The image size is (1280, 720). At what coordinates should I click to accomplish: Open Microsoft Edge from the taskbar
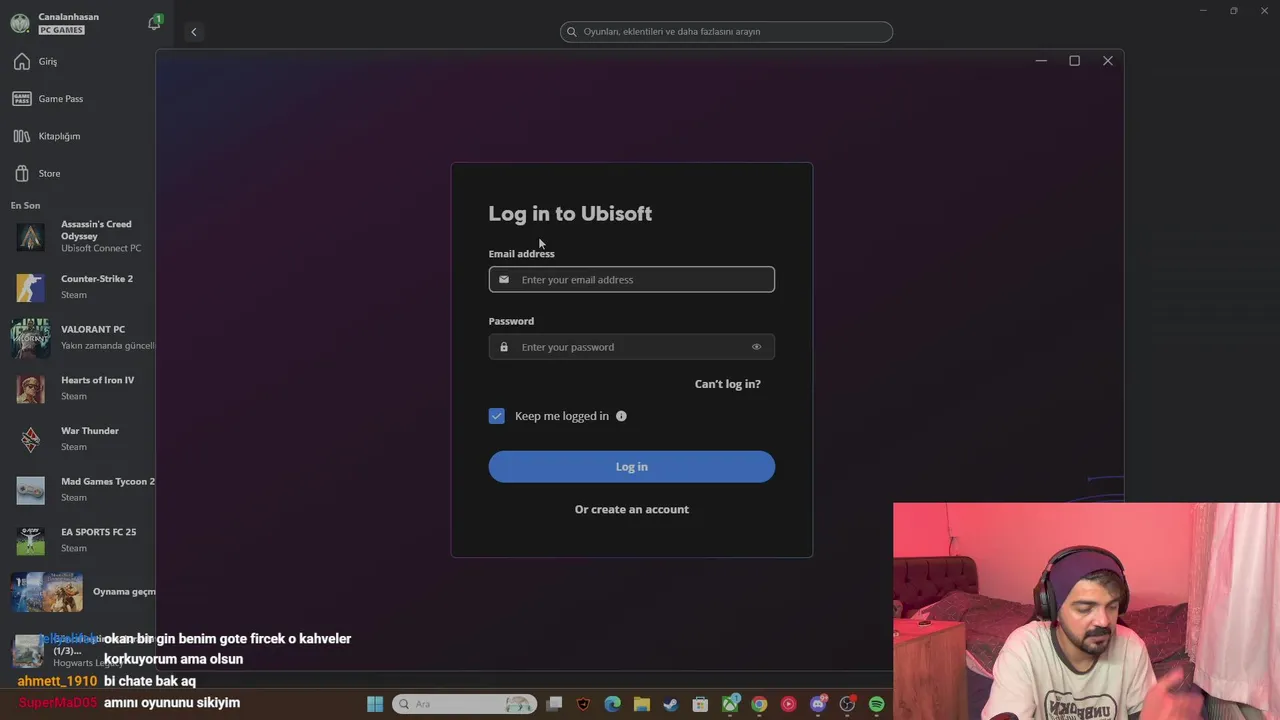point(613,704)
